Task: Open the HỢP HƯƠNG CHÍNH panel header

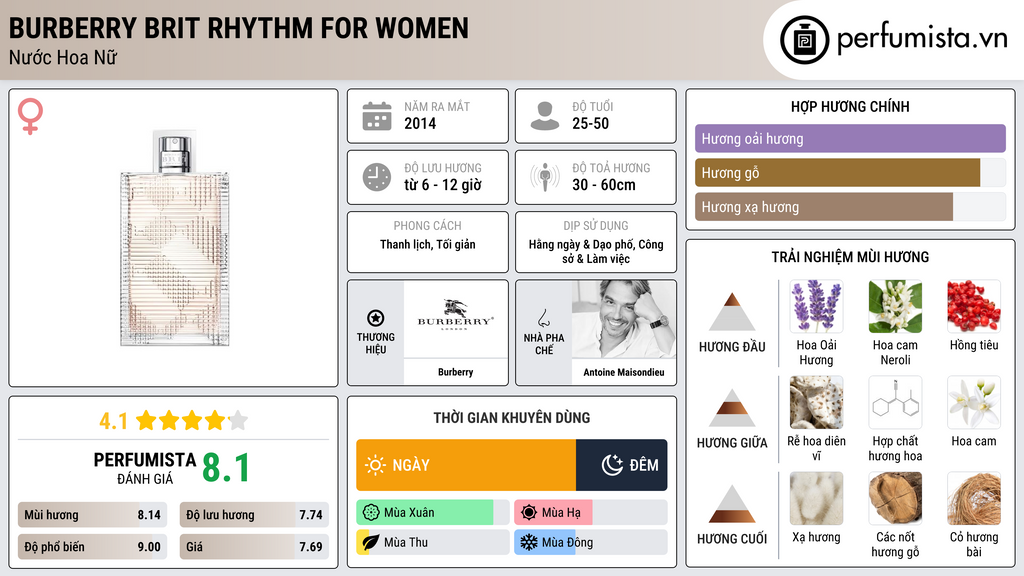Action: pyautogui.click(x=849, y=106)
